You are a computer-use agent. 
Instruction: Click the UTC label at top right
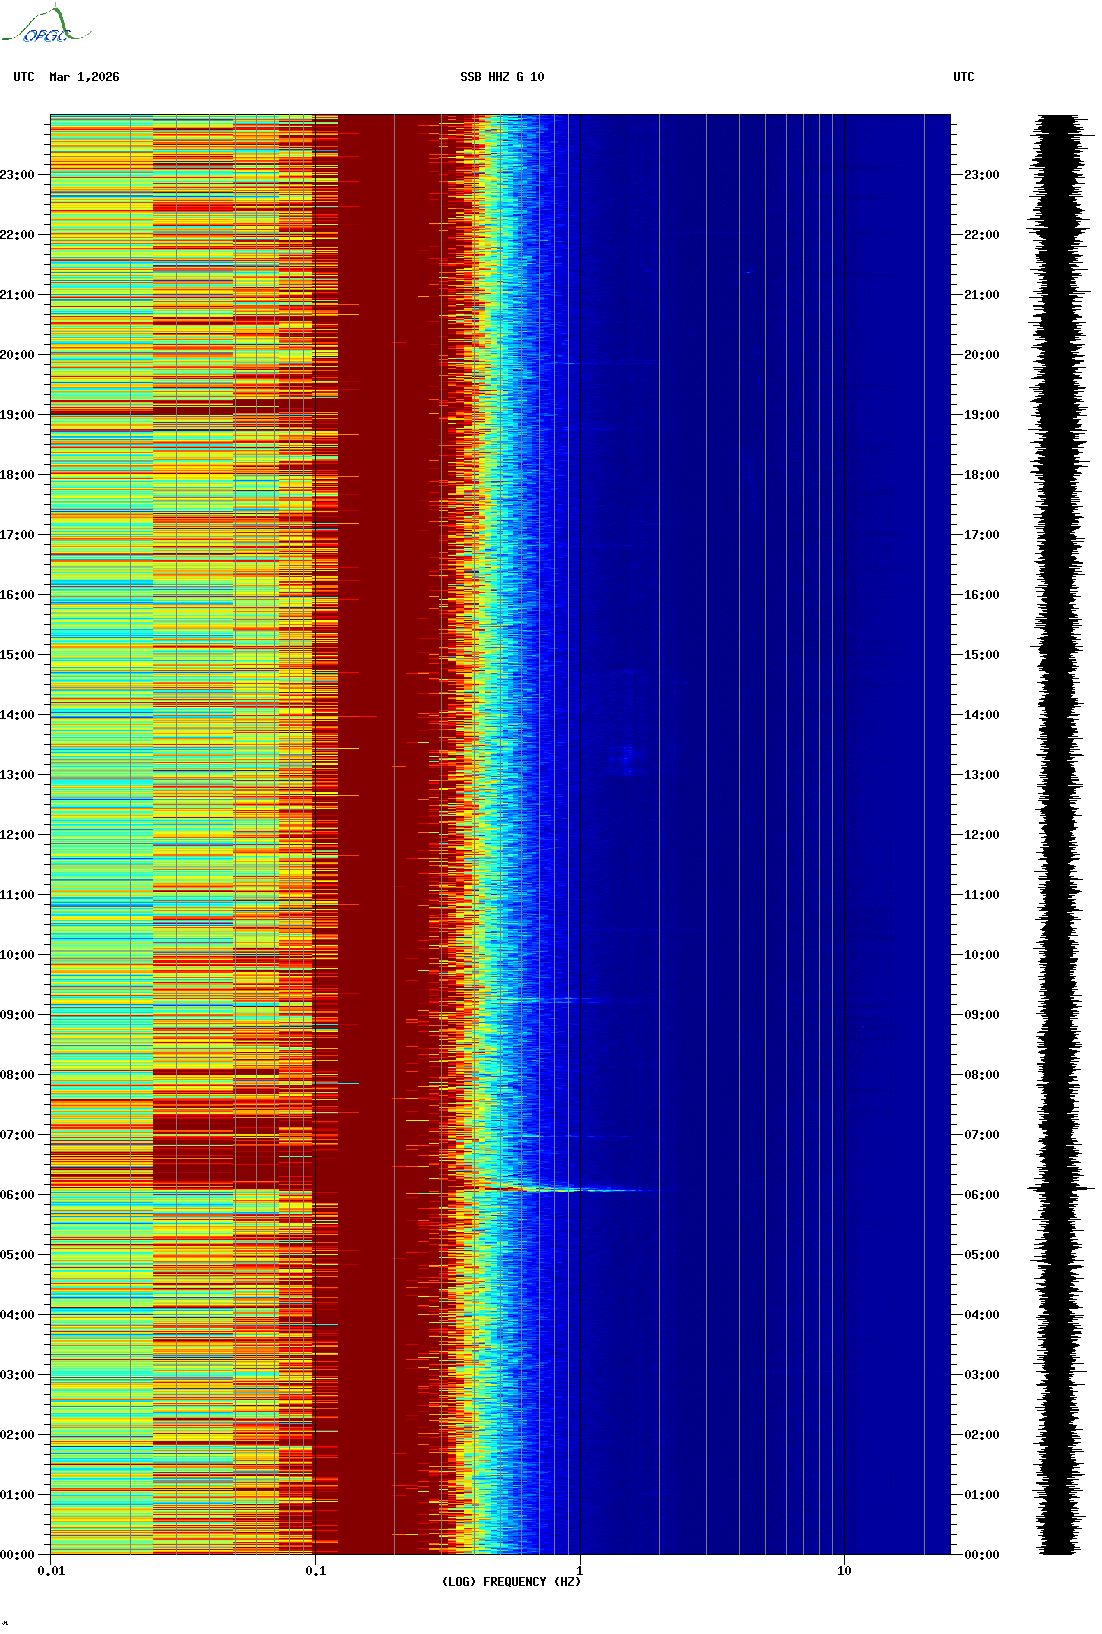[963, 77]
